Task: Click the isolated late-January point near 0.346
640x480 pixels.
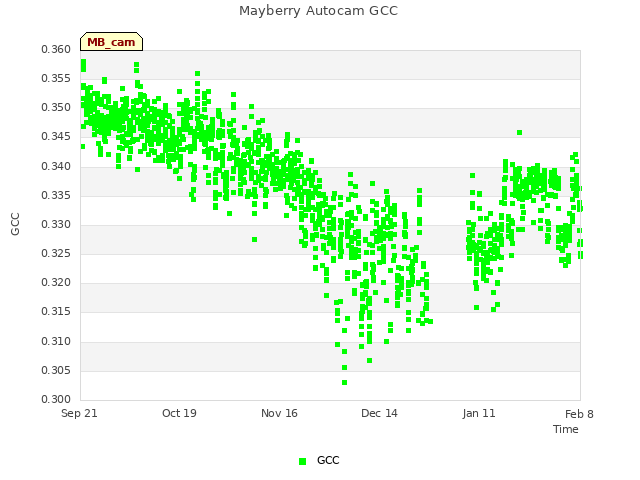Action: point(519,133)
